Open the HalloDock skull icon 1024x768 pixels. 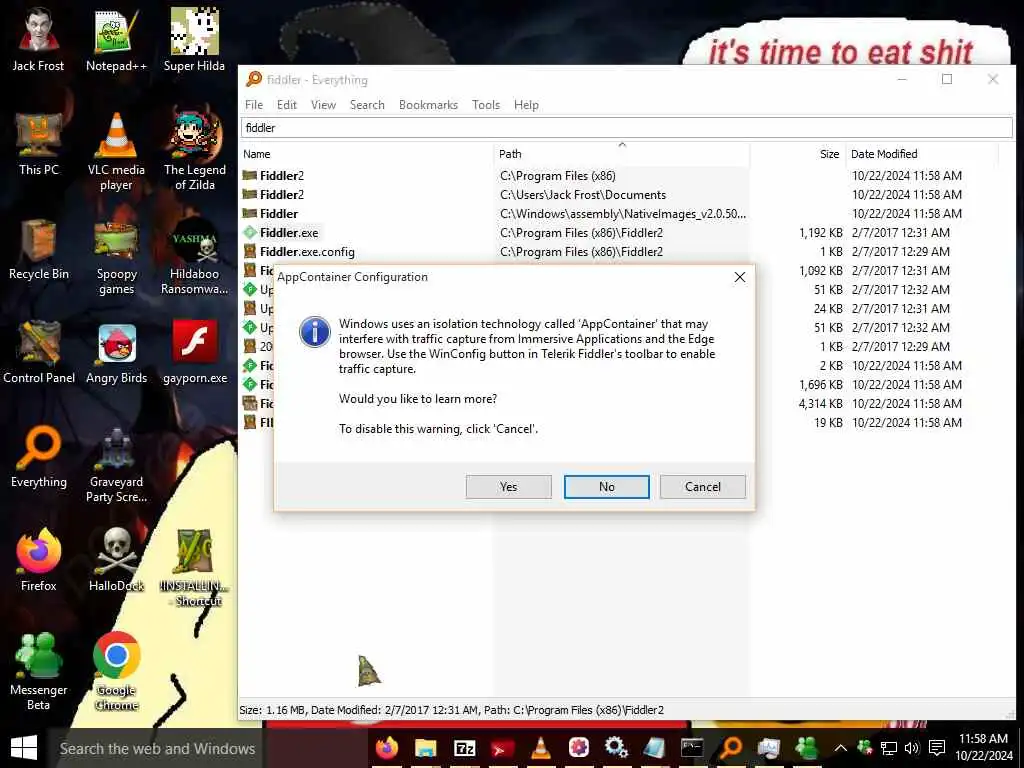(x=116, y=559)
